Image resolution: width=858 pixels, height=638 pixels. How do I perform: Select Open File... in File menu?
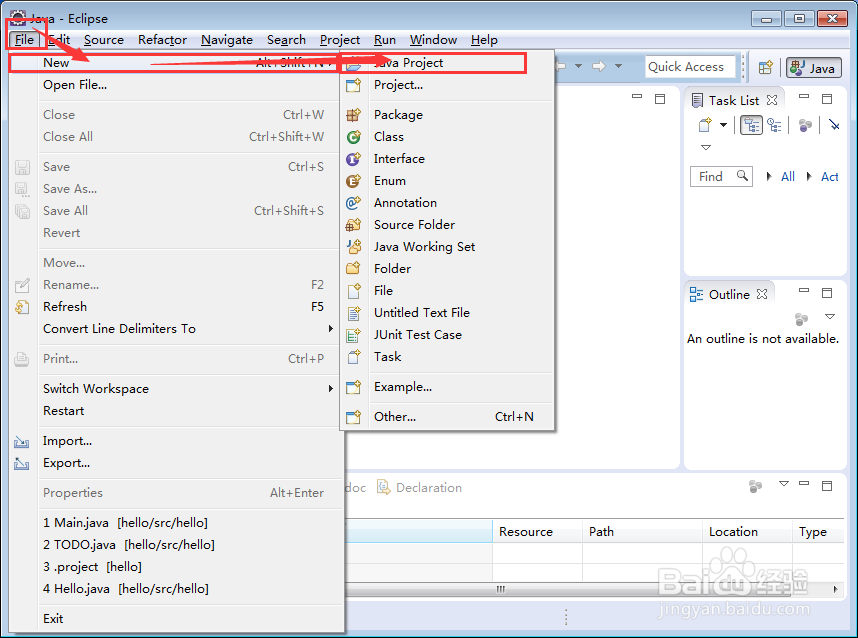[x=175, y=85]
